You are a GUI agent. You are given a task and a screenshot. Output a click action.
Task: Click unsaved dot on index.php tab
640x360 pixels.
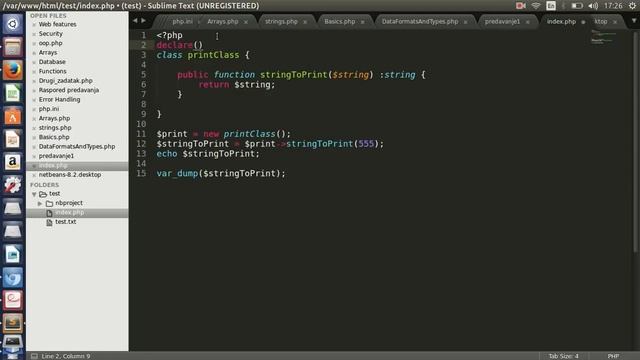583,22
